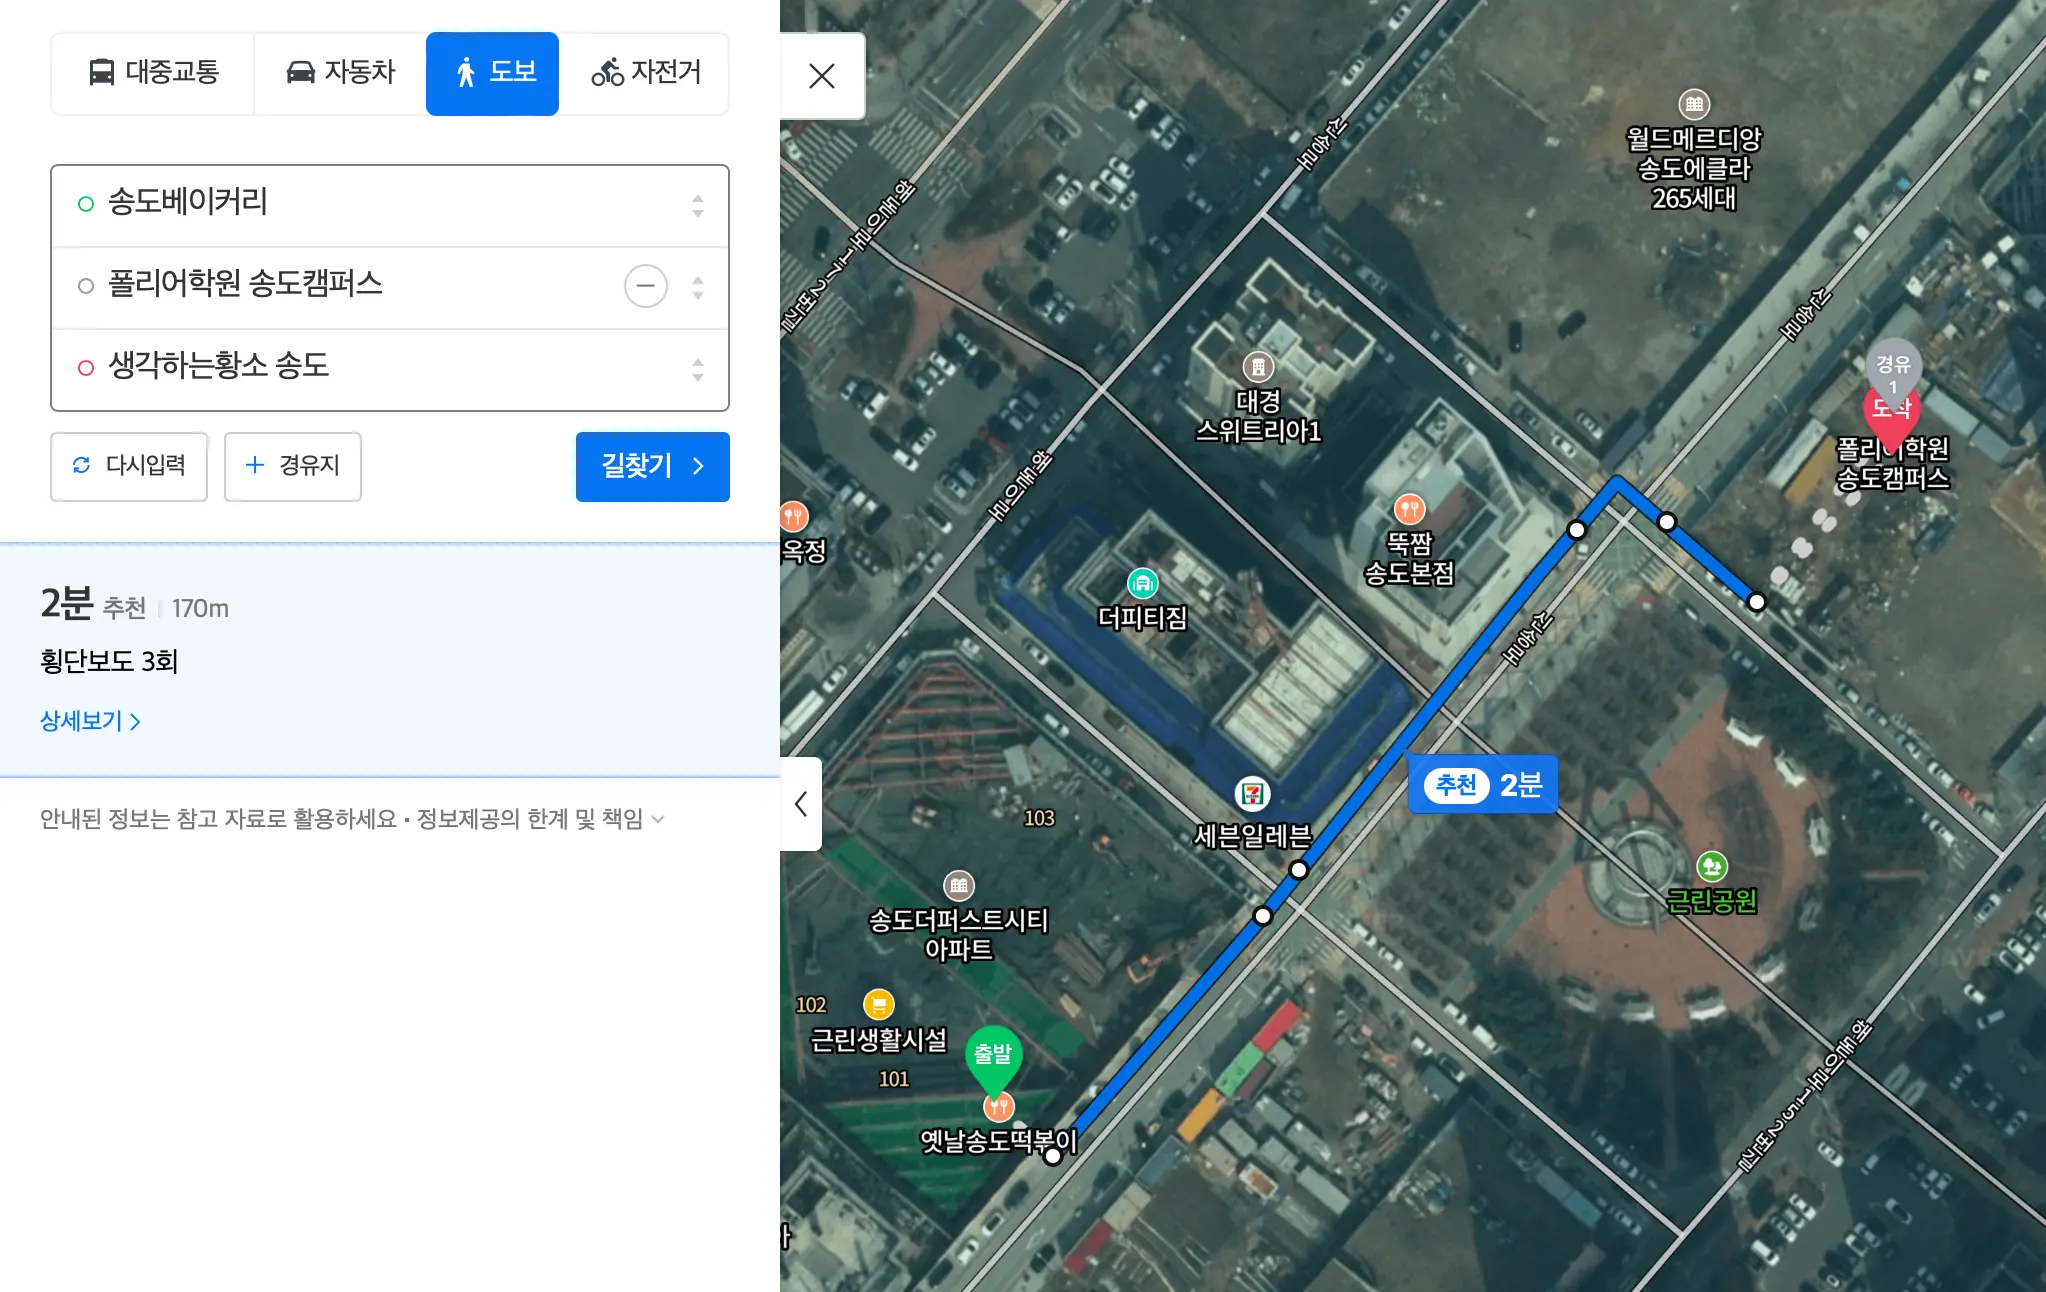Image resolution: width=2046 pixels, height=1292 pixels.
Task: Click the 길찾기 search route button
Action: [653, 466]
